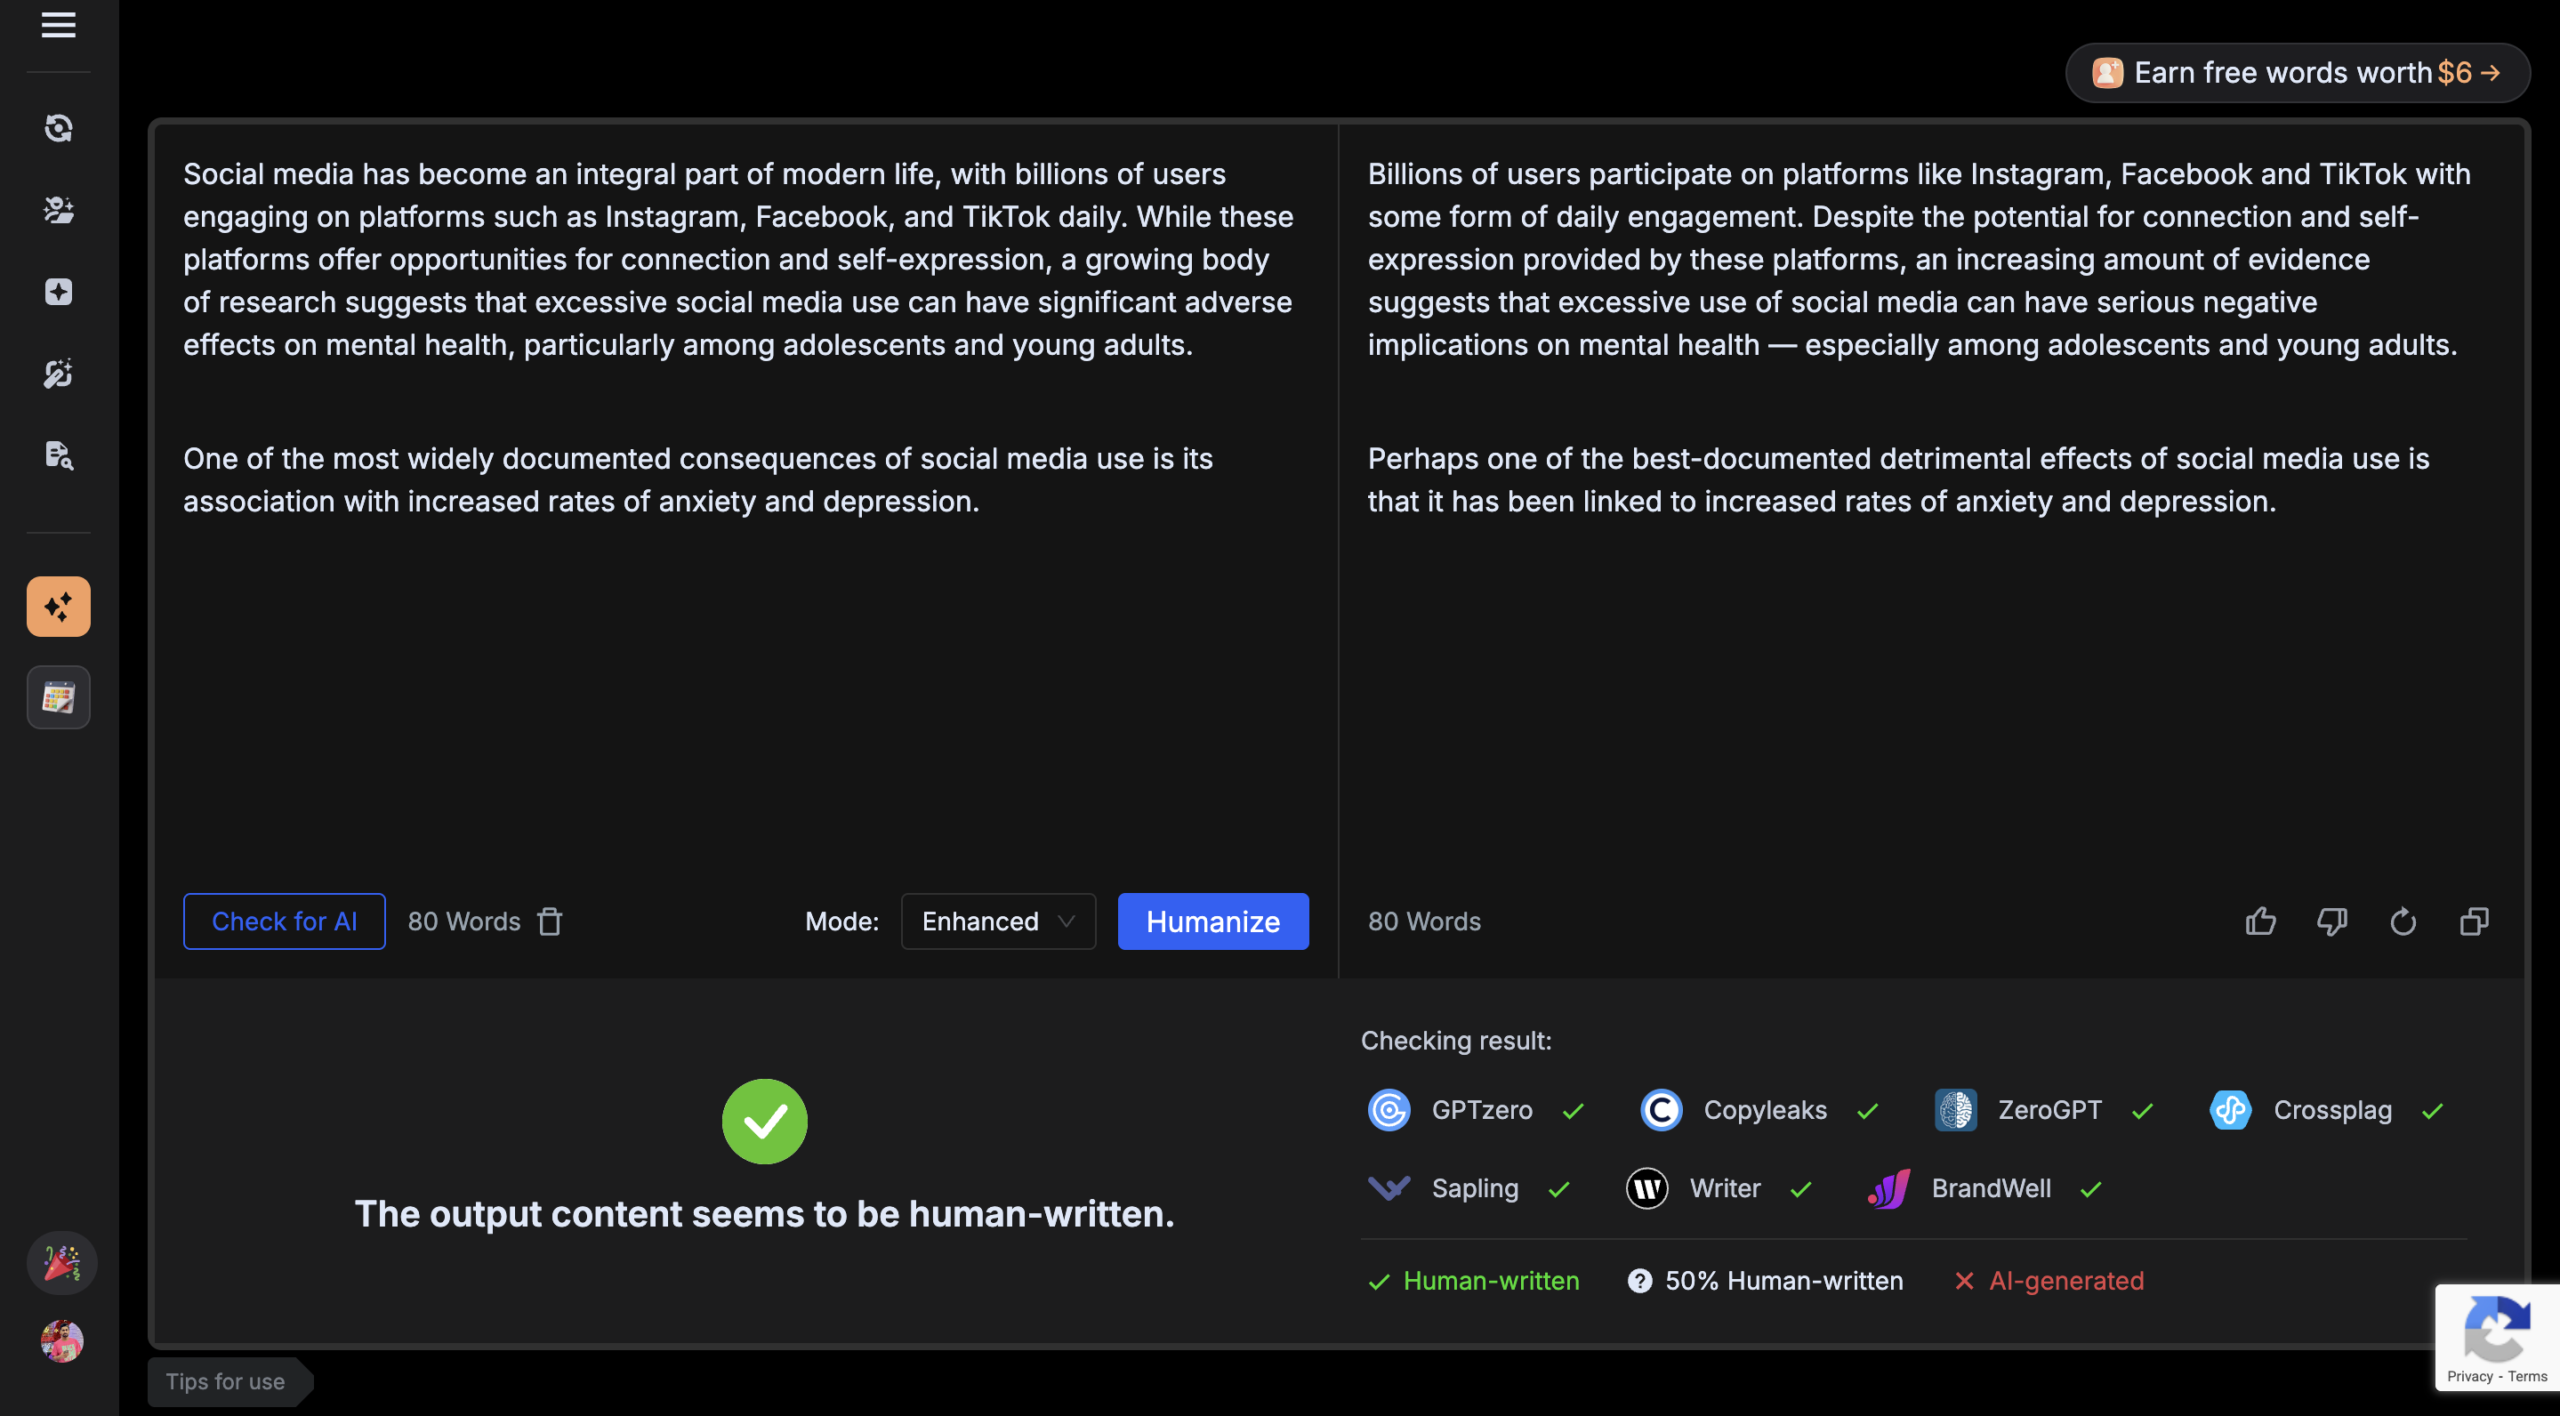The image size is (2560, 1416).
Task: Click the red AI-generated legend label
Action: point(2066,1281)
